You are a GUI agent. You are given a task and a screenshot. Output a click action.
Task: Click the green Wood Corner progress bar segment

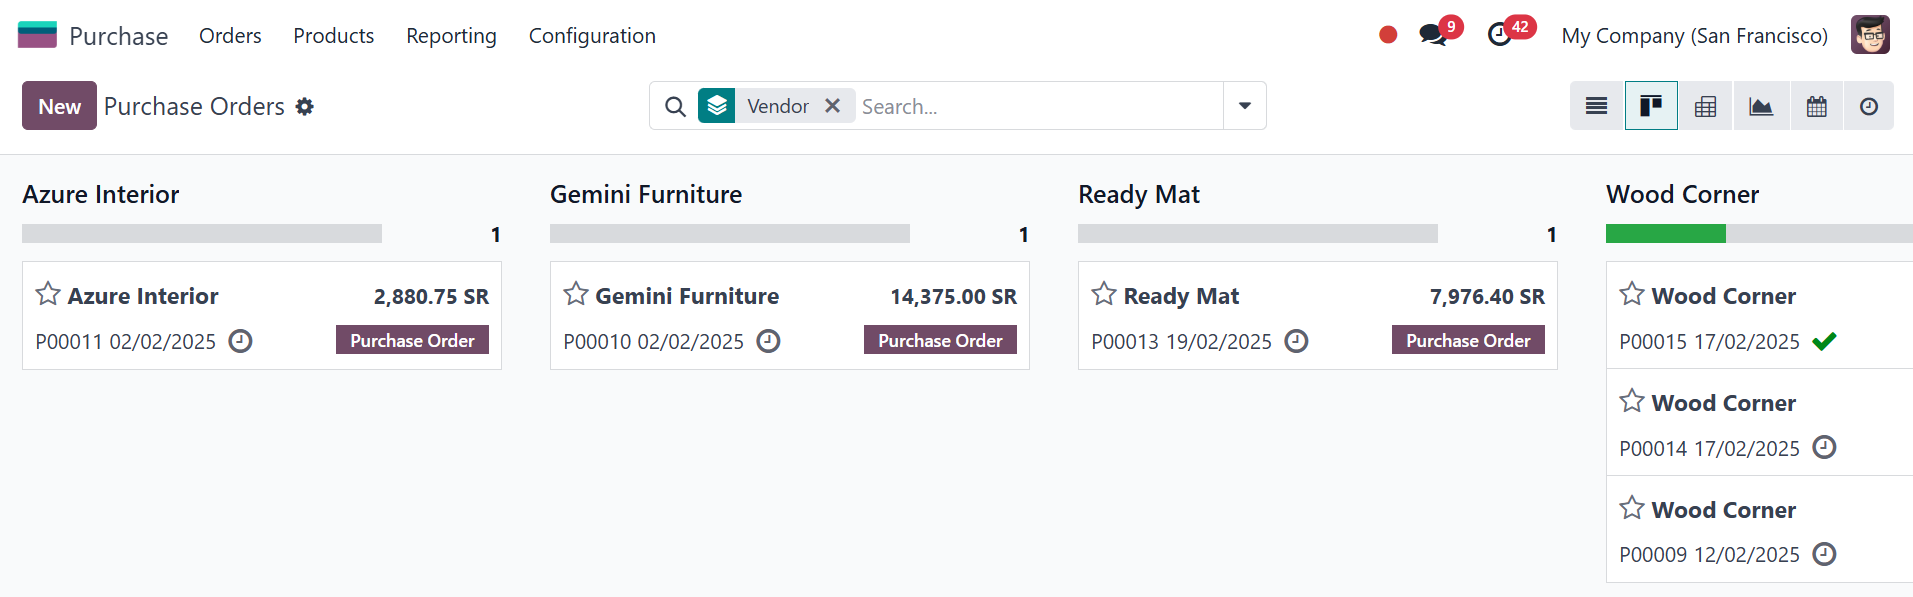click(1665, 234)
